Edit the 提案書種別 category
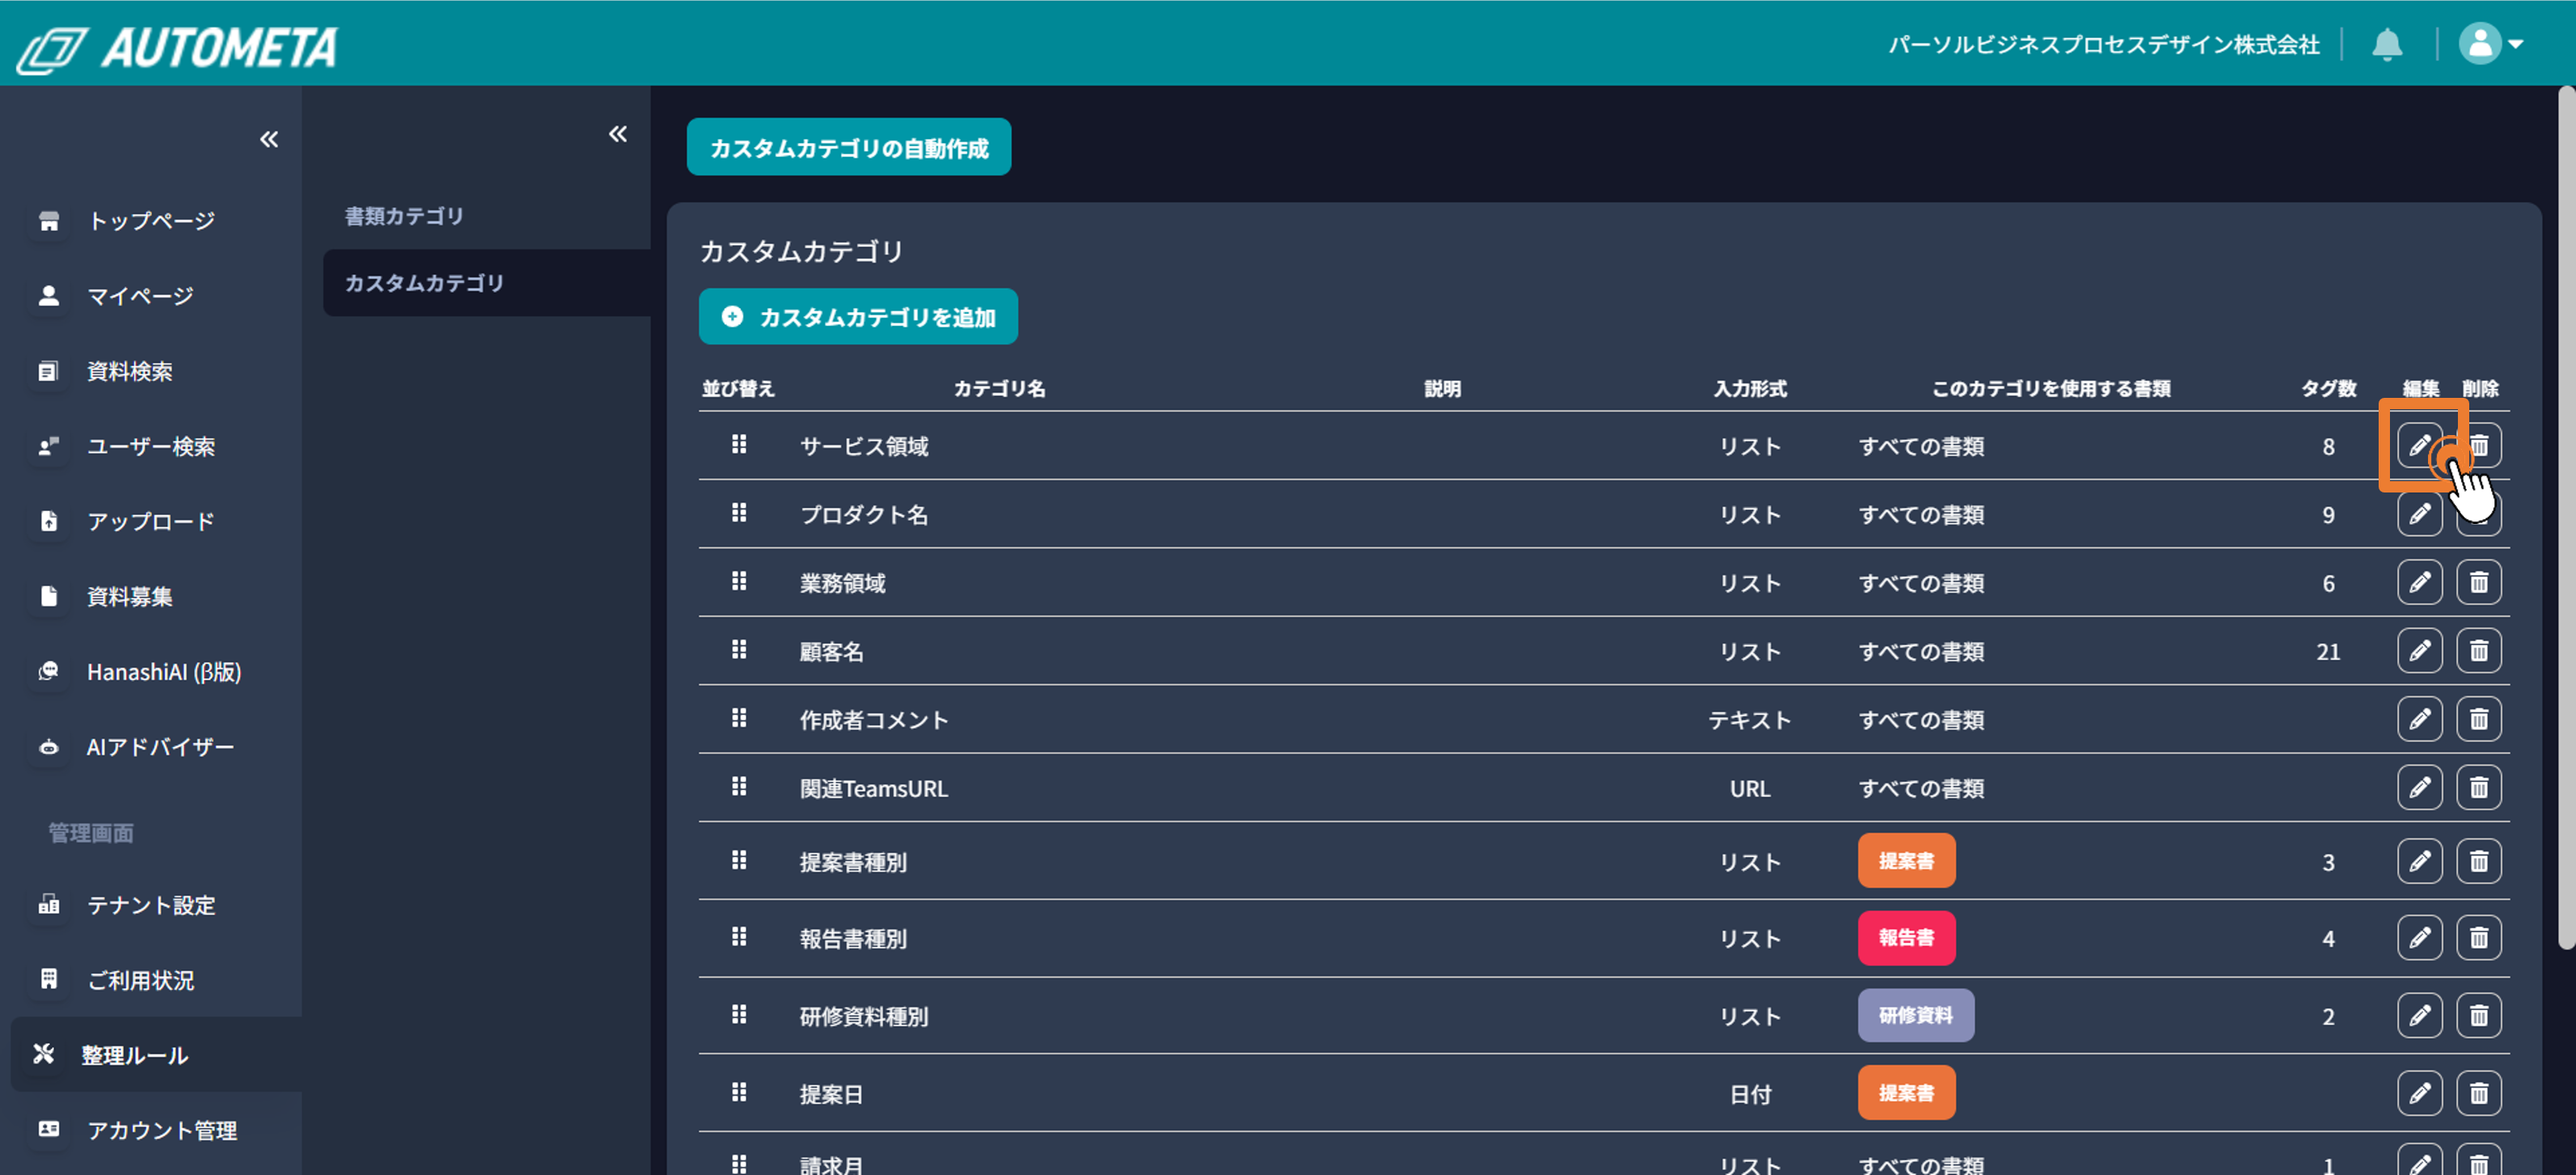Image resolution: width=2576 pixels, height=1175 pixels. [2419, 861]
